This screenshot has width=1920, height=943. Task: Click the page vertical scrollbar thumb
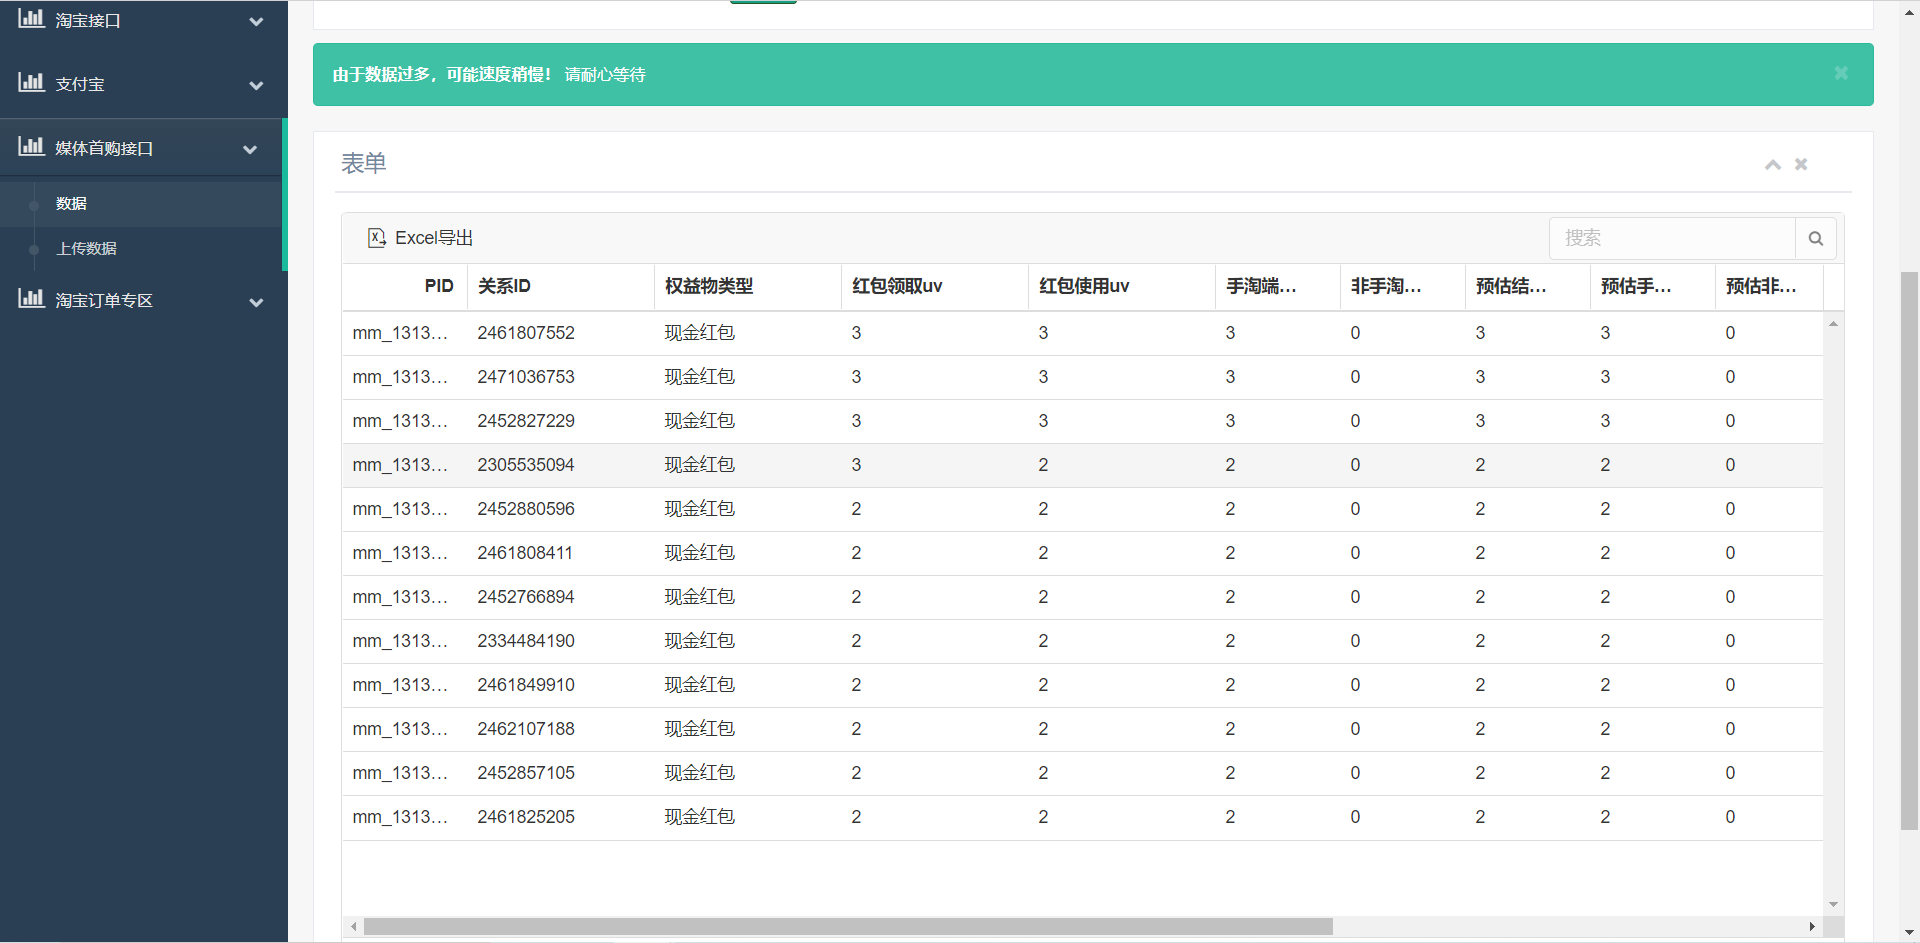click(1909, 550)
